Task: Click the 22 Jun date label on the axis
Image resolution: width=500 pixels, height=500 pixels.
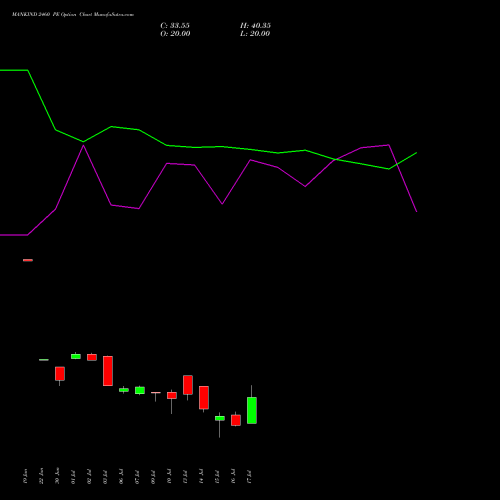Action: pyautogui.click(x=42, y=476)
